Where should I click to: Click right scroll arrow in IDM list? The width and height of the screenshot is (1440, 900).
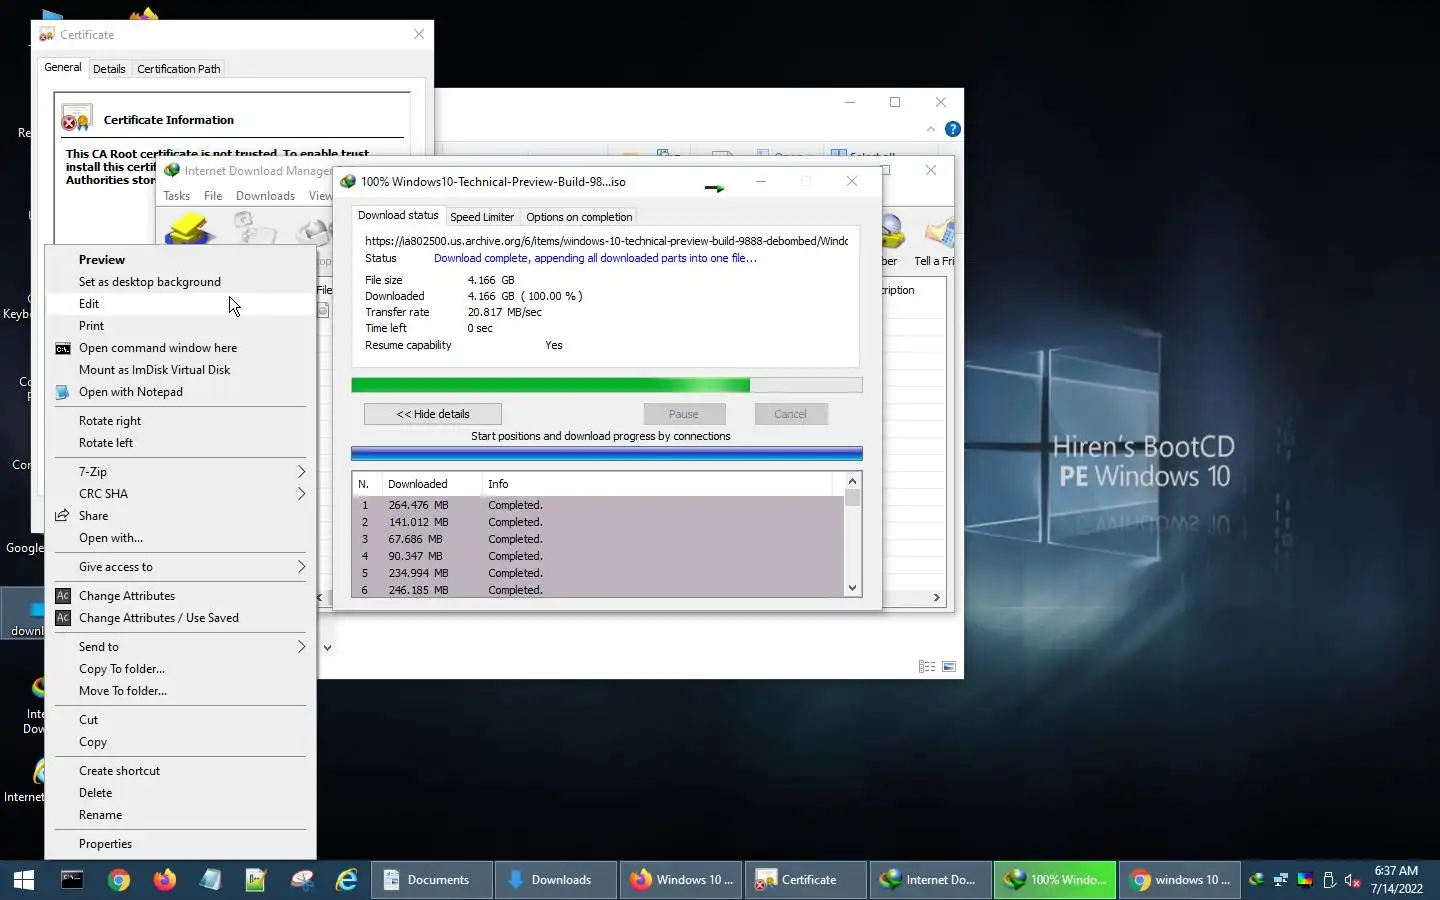pyautogui.click(x=936, y=597)
